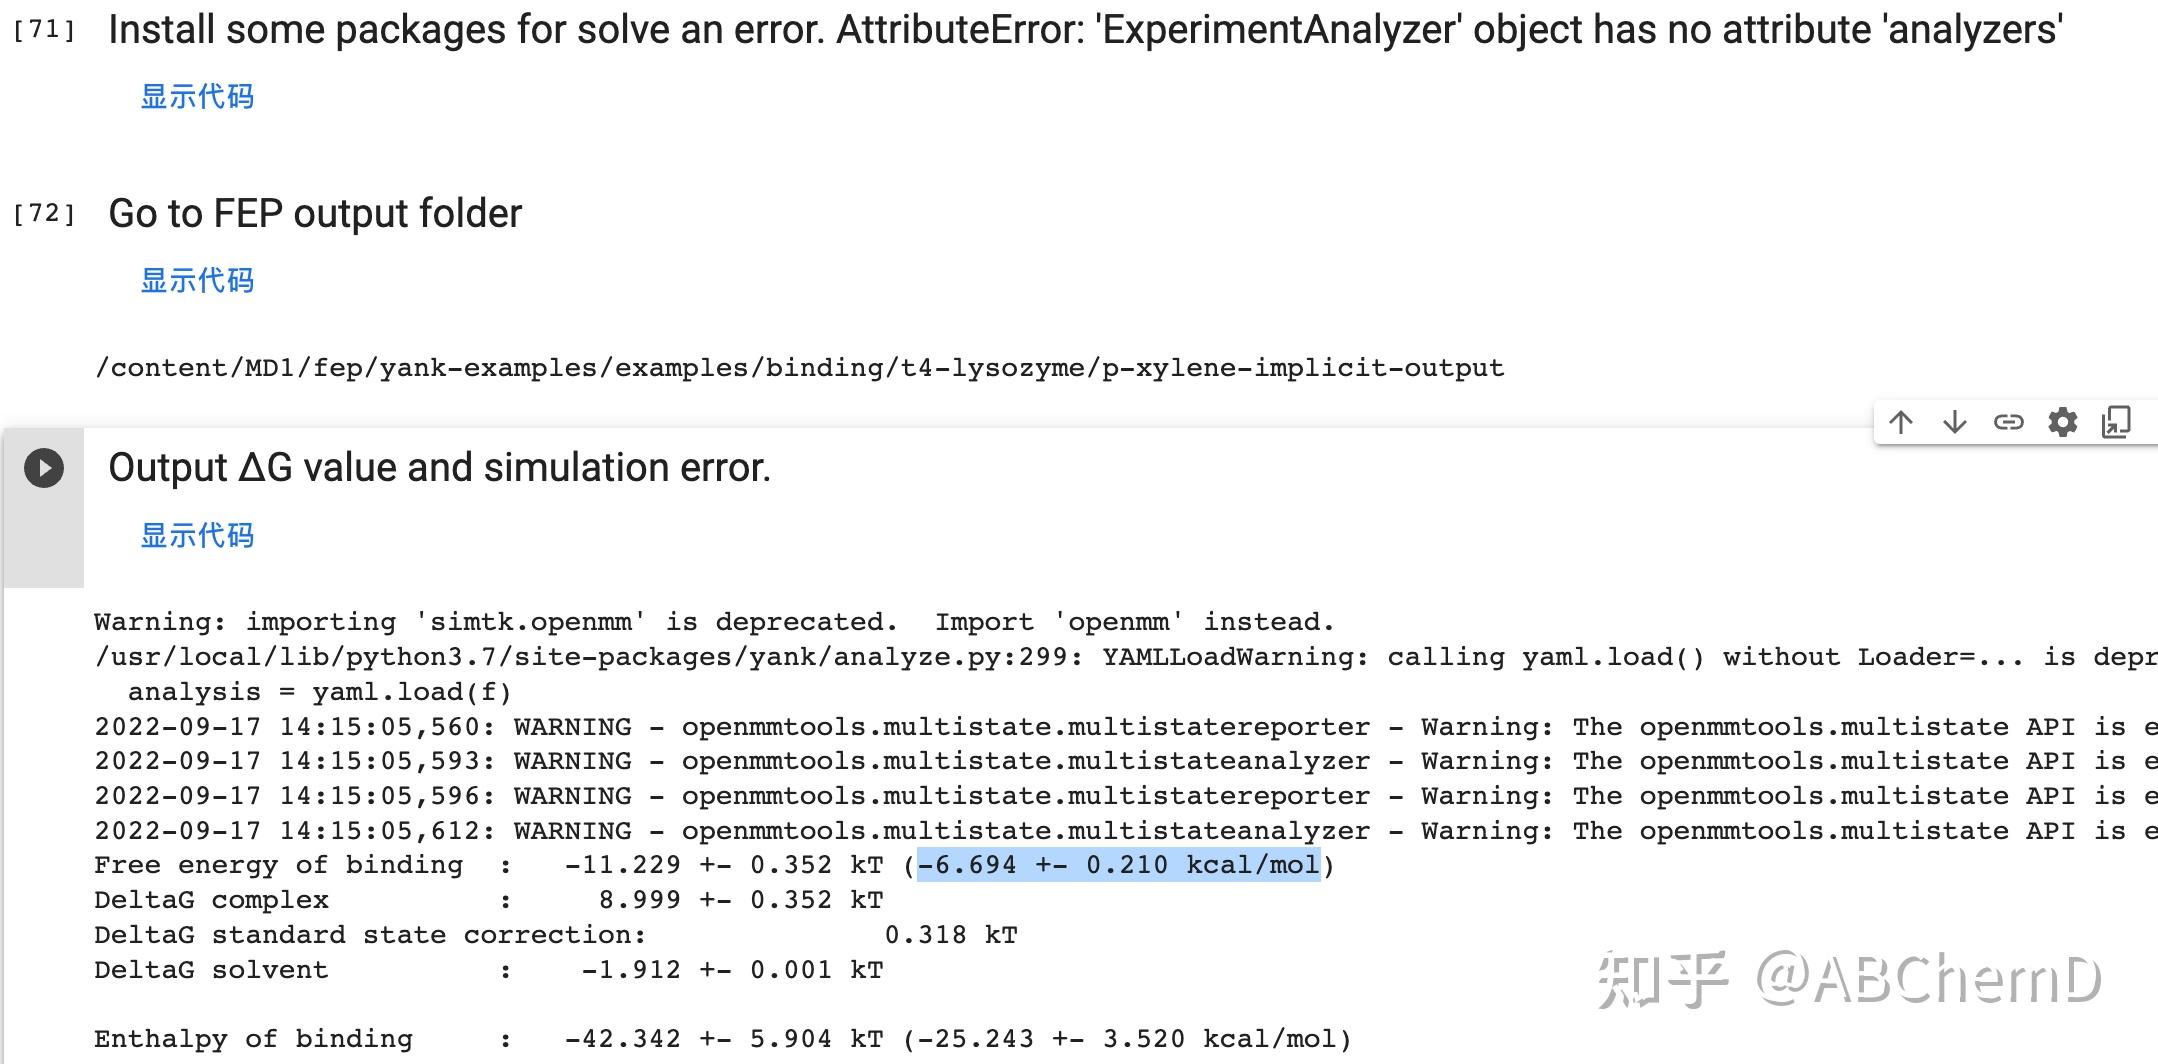Show code under Go to FEP output folder

coord(197,281)
